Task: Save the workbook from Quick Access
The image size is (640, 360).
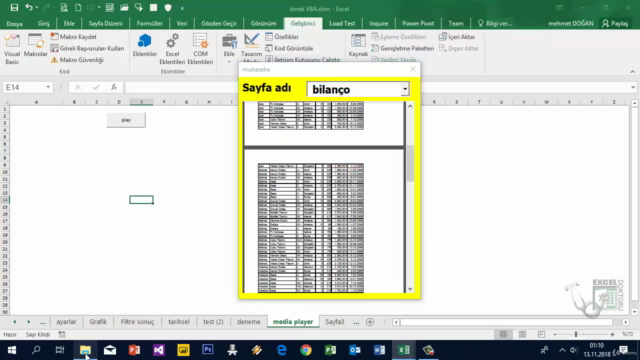Action: click(14, 8)
